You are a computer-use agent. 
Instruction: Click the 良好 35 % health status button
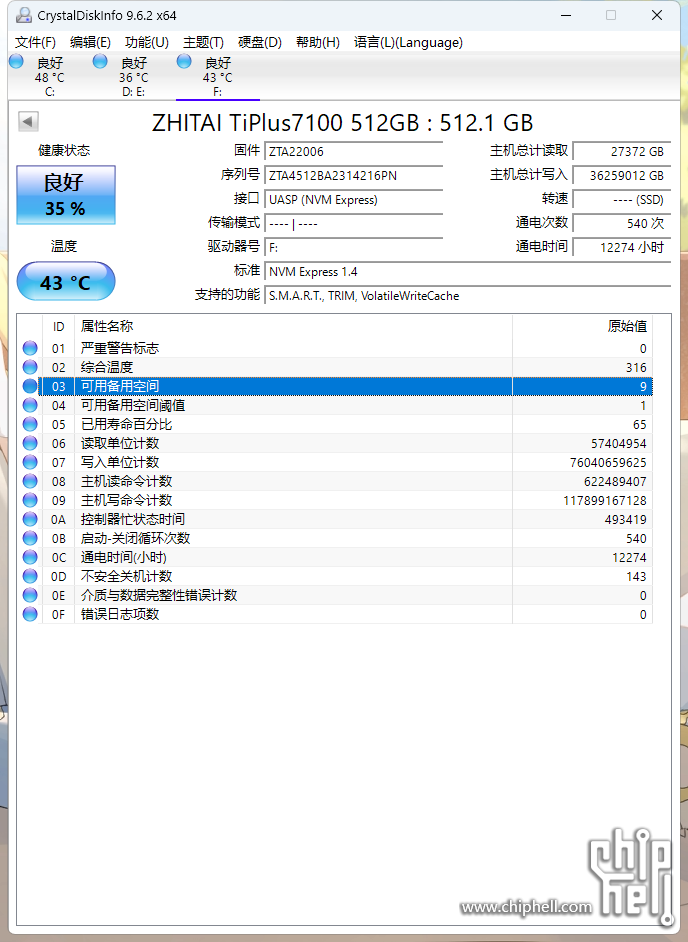click(65, 195)
